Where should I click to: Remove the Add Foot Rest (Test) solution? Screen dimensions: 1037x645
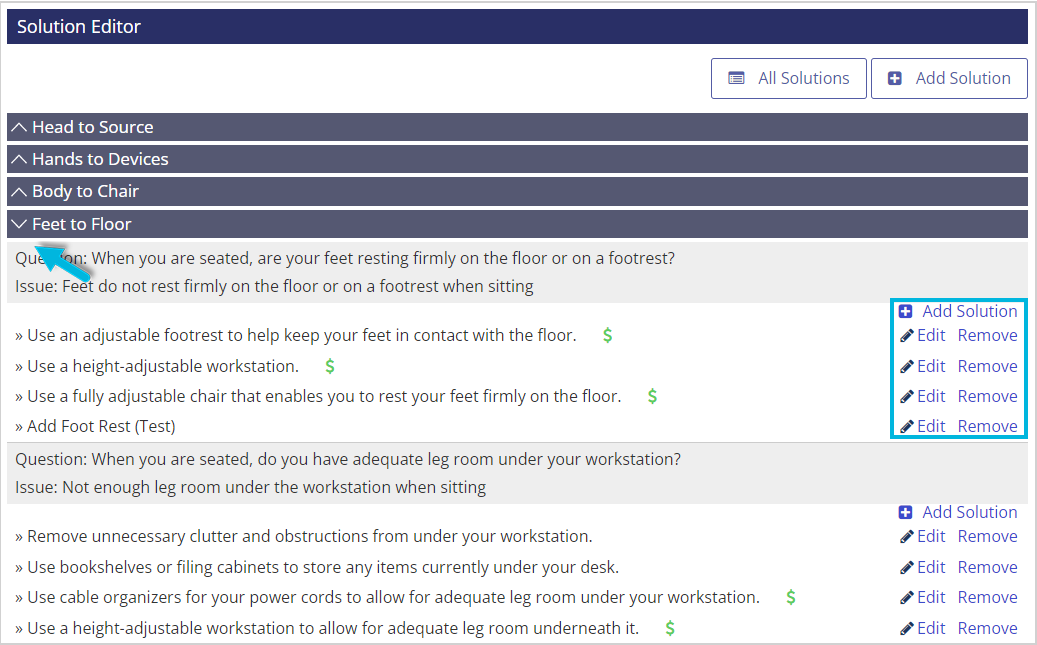pyautogui.click(x=987, y=427)
